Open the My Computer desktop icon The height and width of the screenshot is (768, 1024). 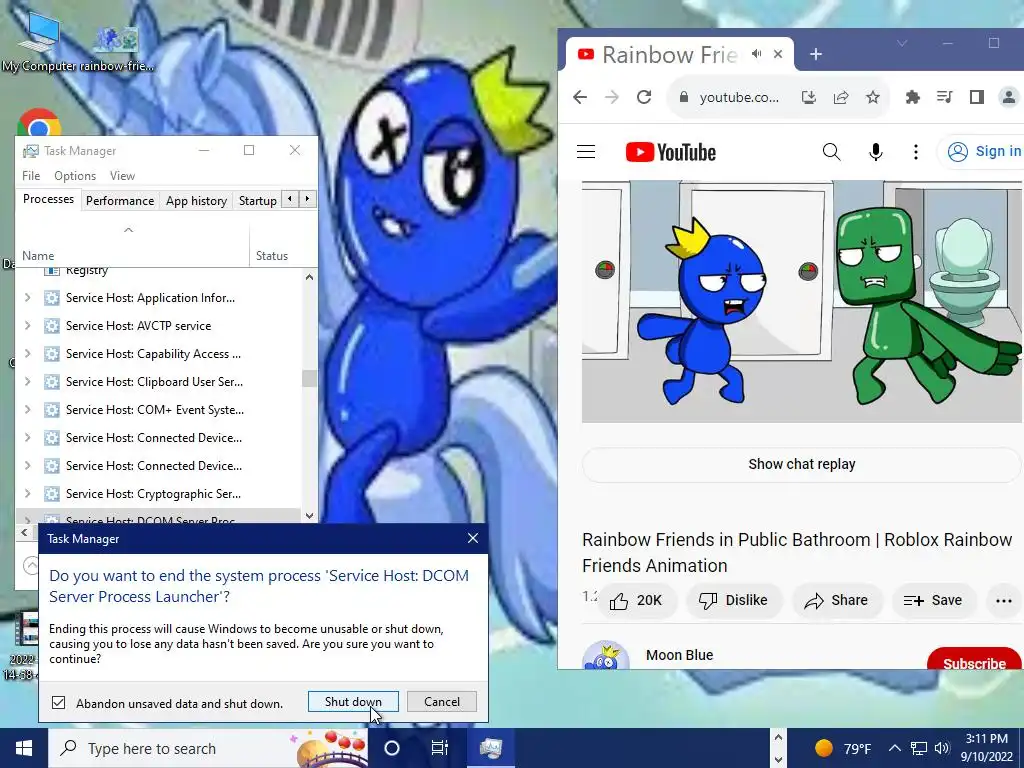coord(39,42)
